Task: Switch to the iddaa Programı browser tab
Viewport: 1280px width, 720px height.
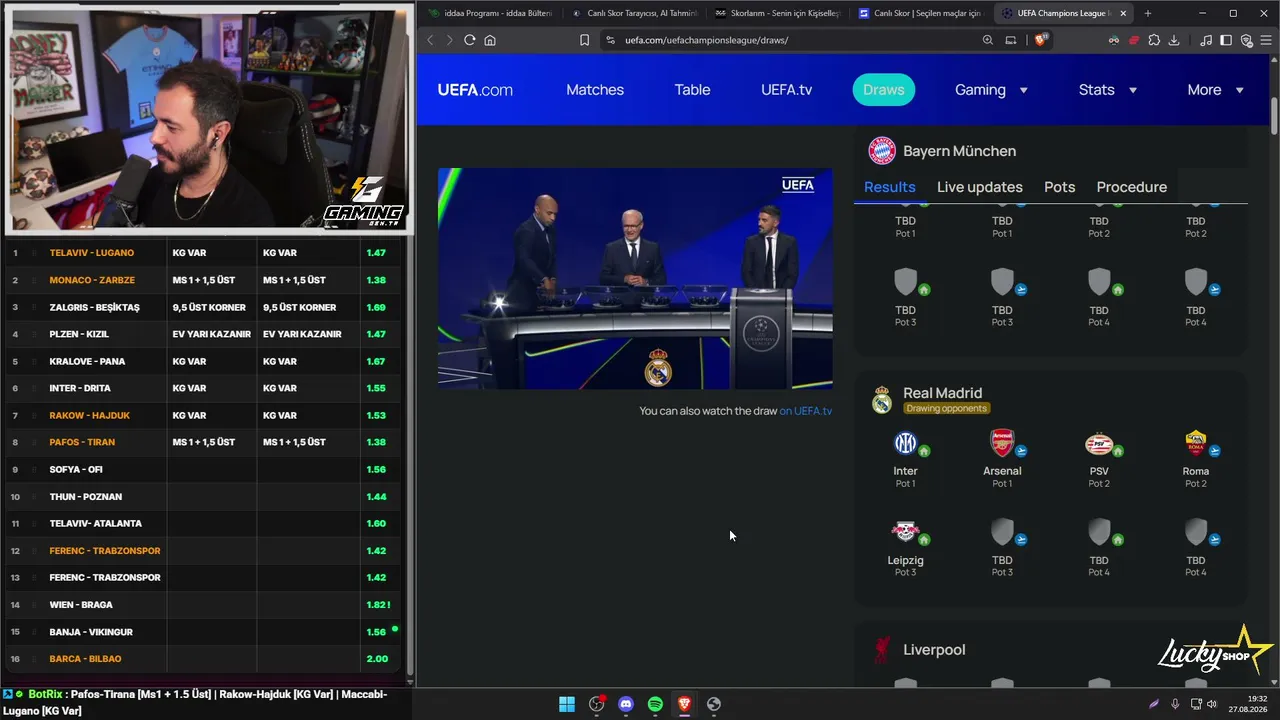Action: tap(490, 13)
